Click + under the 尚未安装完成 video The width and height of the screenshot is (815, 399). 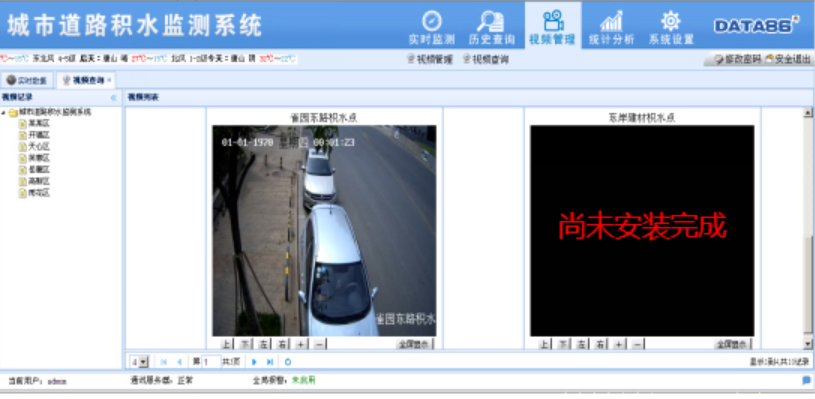point(618,344)
